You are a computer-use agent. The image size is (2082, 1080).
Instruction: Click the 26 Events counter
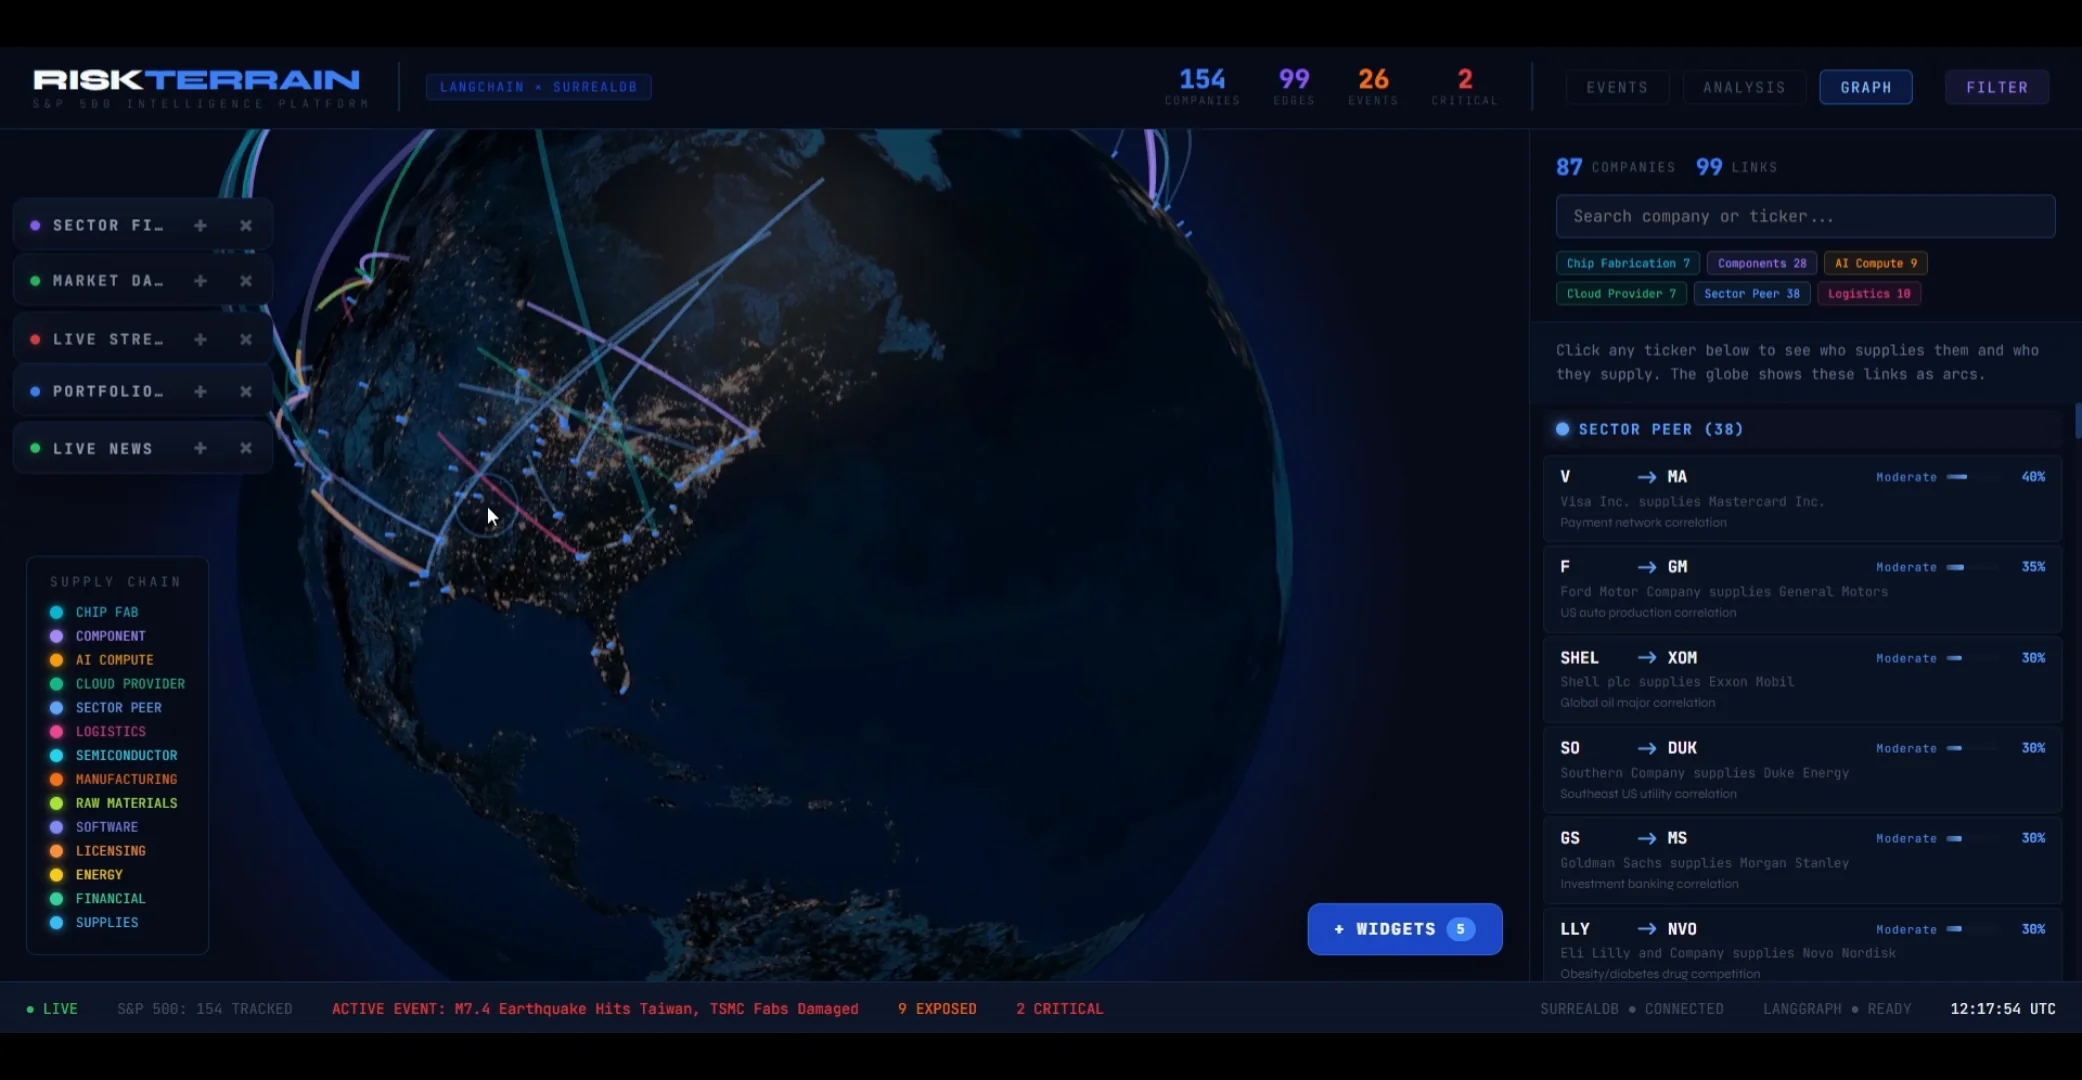tap(1373, 86)
